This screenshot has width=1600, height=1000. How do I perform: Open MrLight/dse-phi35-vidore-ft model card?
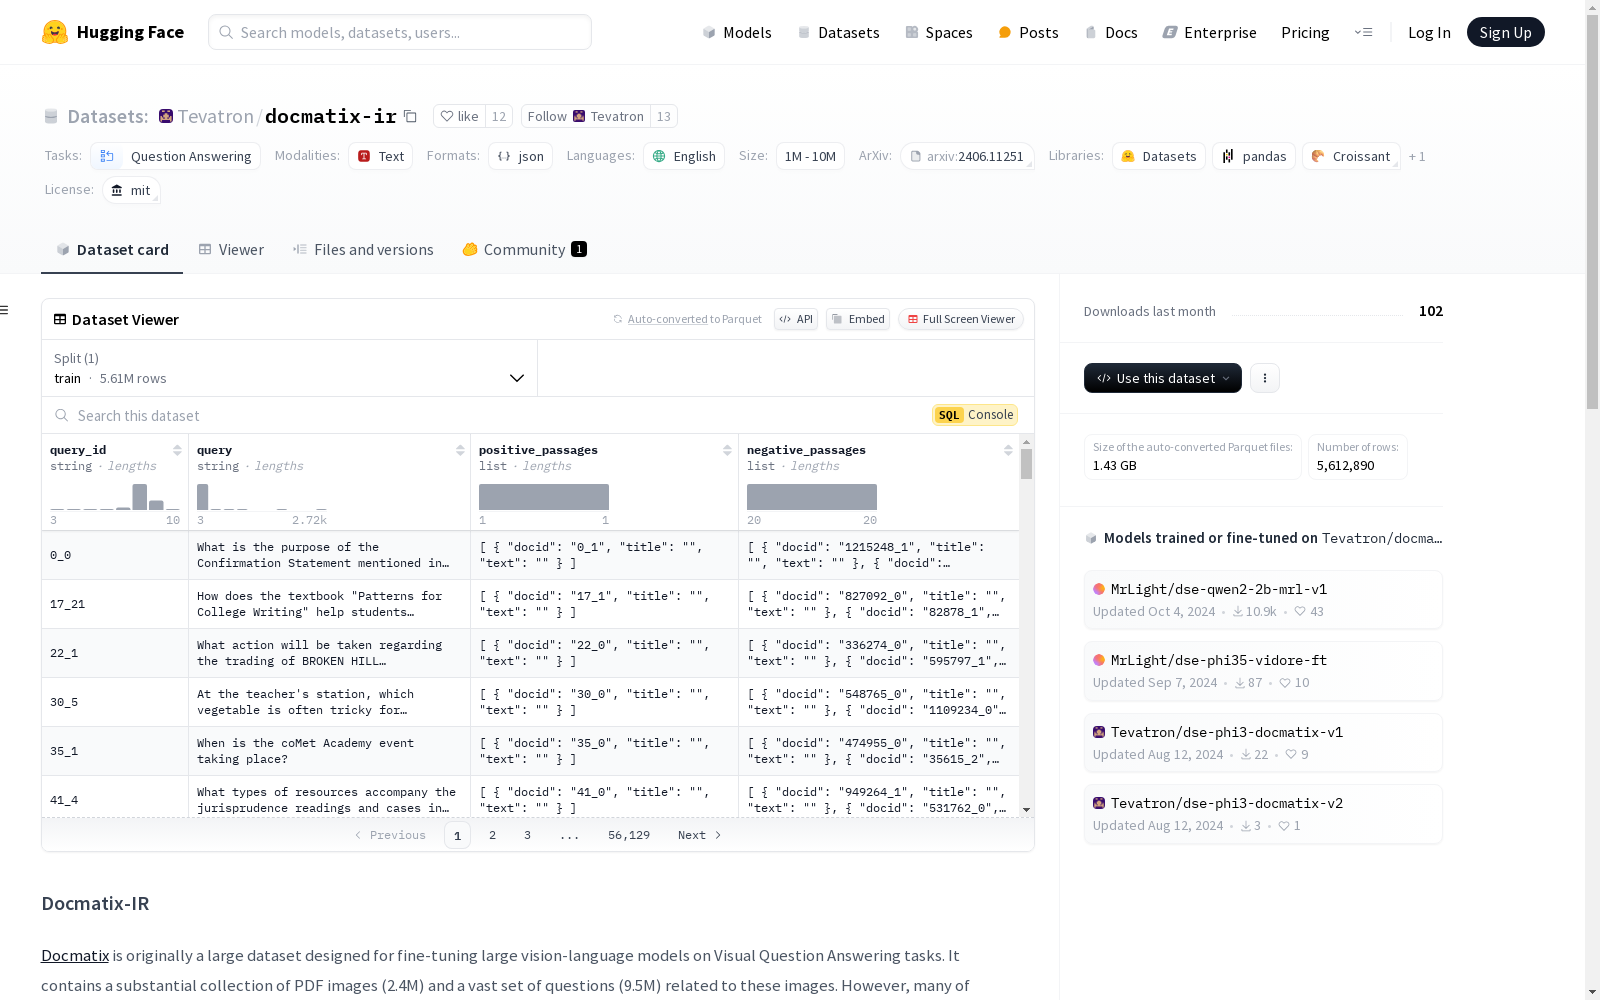(x=1263, y=671)
